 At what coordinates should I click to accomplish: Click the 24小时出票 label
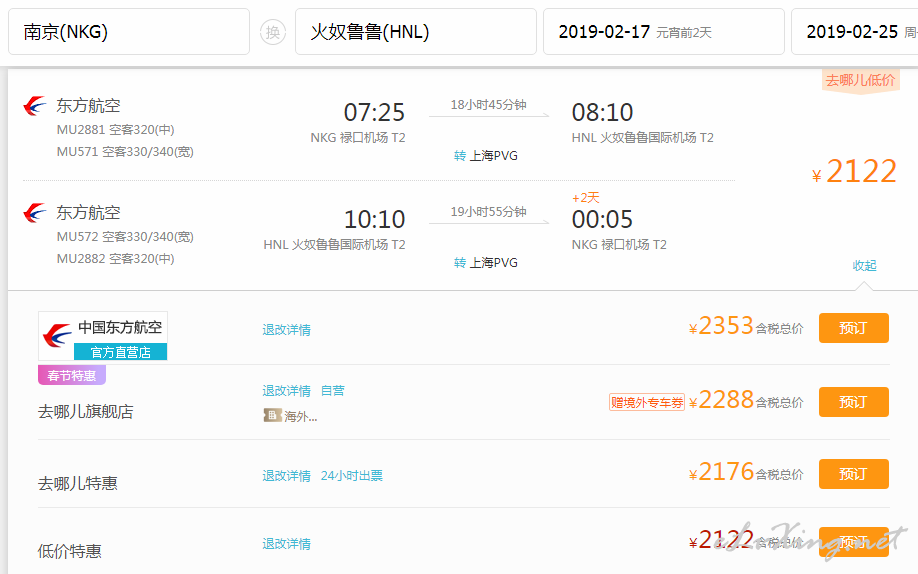pos(351,476)
